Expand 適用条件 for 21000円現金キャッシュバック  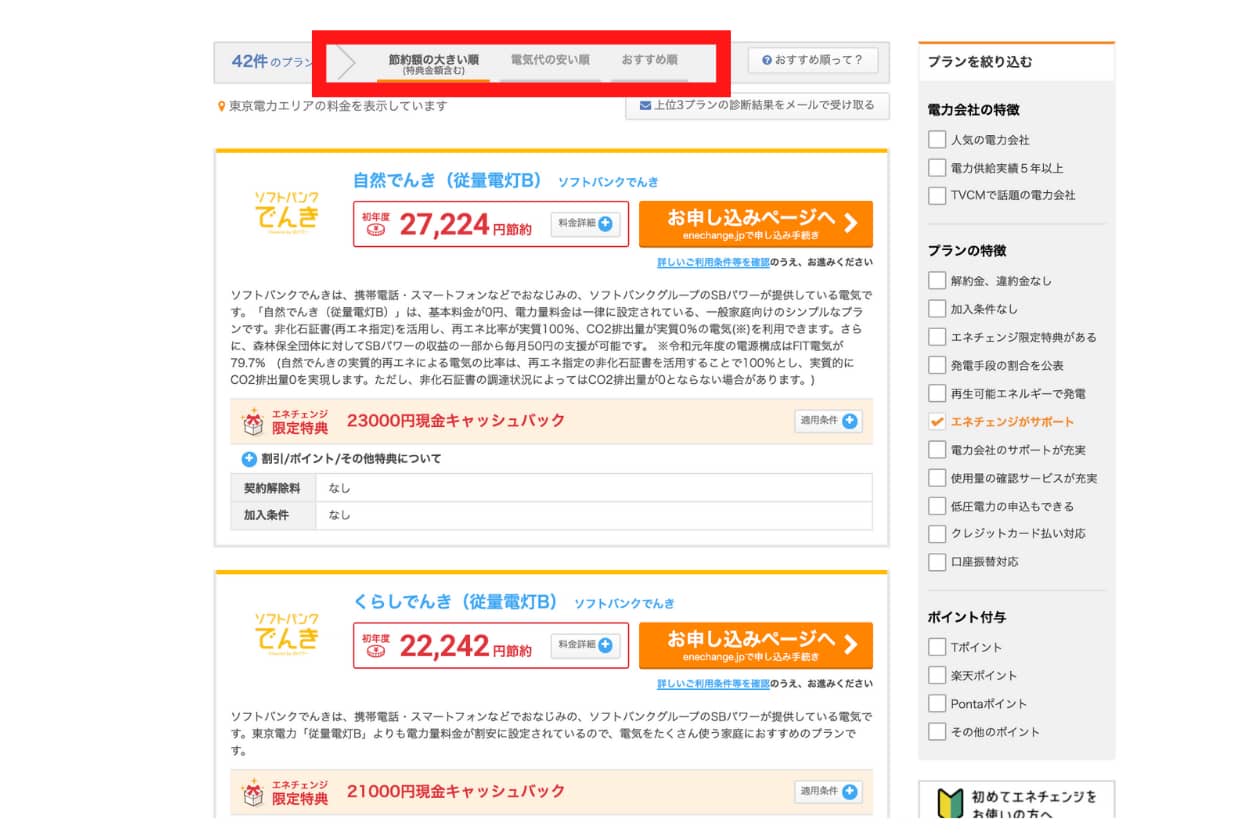pyautogui.click(x=828, y=792)
